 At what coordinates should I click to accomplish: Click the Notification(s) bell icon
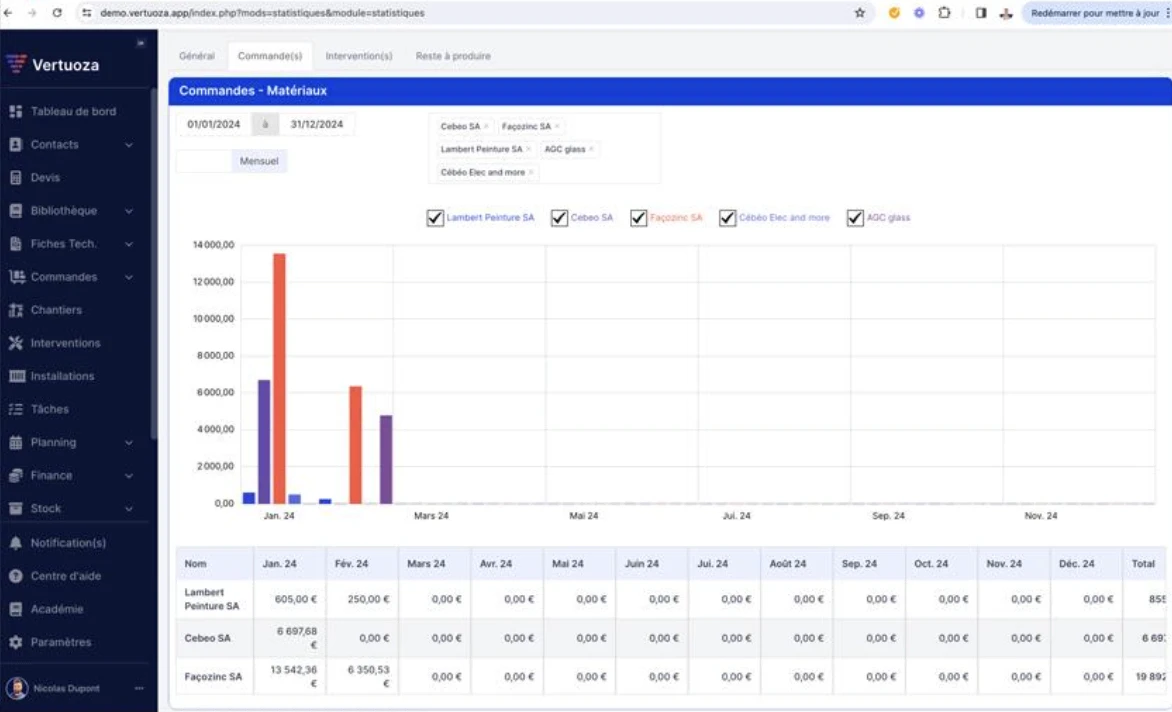16,543
